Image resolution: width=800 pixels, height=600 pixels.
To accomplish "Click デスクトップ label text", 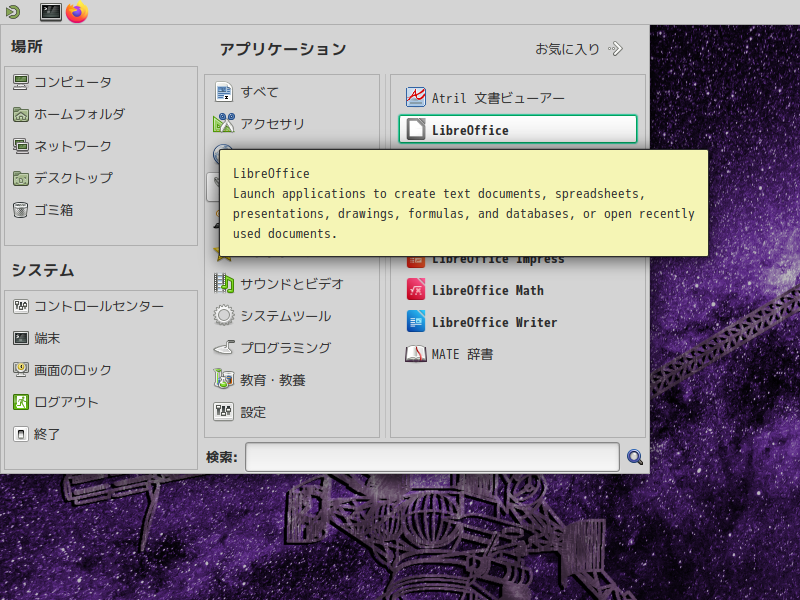I will point(73,178).
